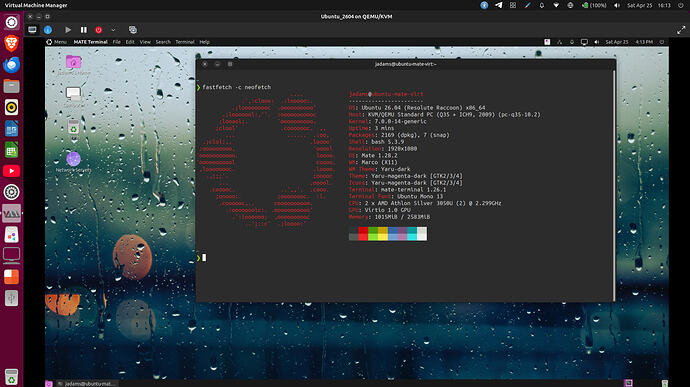Image resolution: width=690 pixels, height=387 pixels.
Task: Open the Edit menu in MATE Terminal
Action: coord(130,42)
